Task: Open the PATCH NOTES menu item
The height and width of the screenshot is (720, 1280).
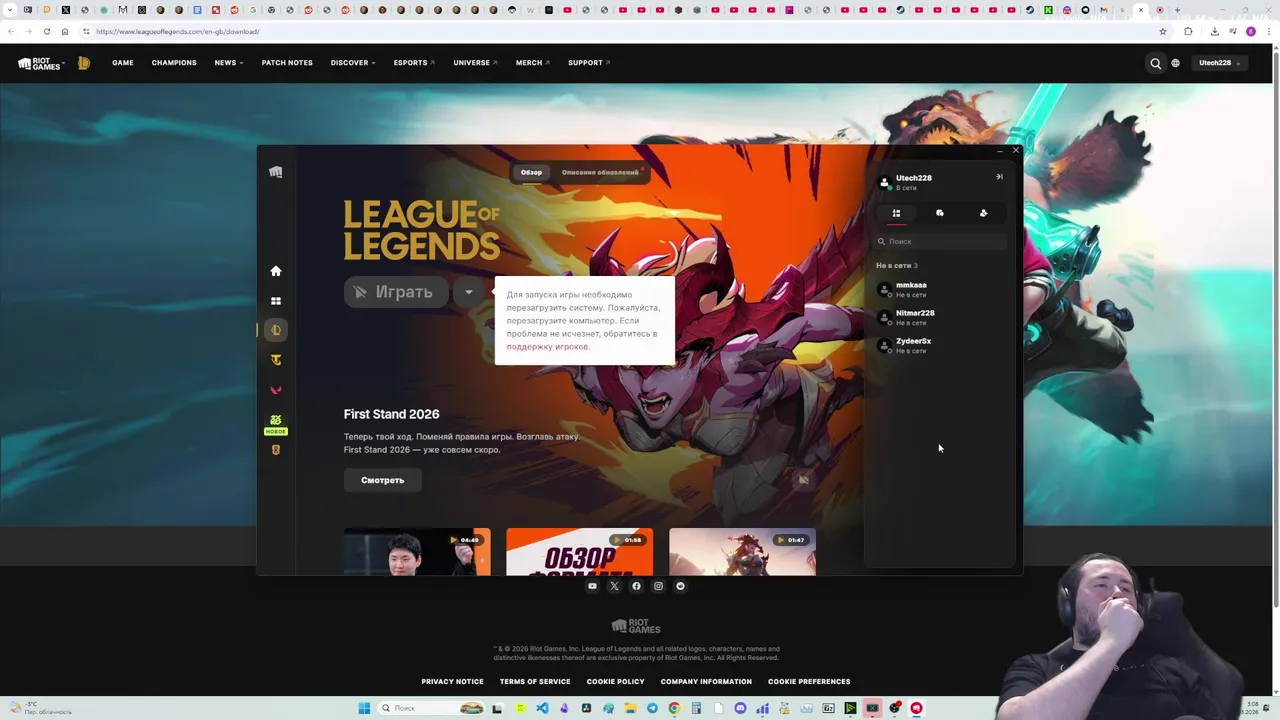Action: pos(287,63)
